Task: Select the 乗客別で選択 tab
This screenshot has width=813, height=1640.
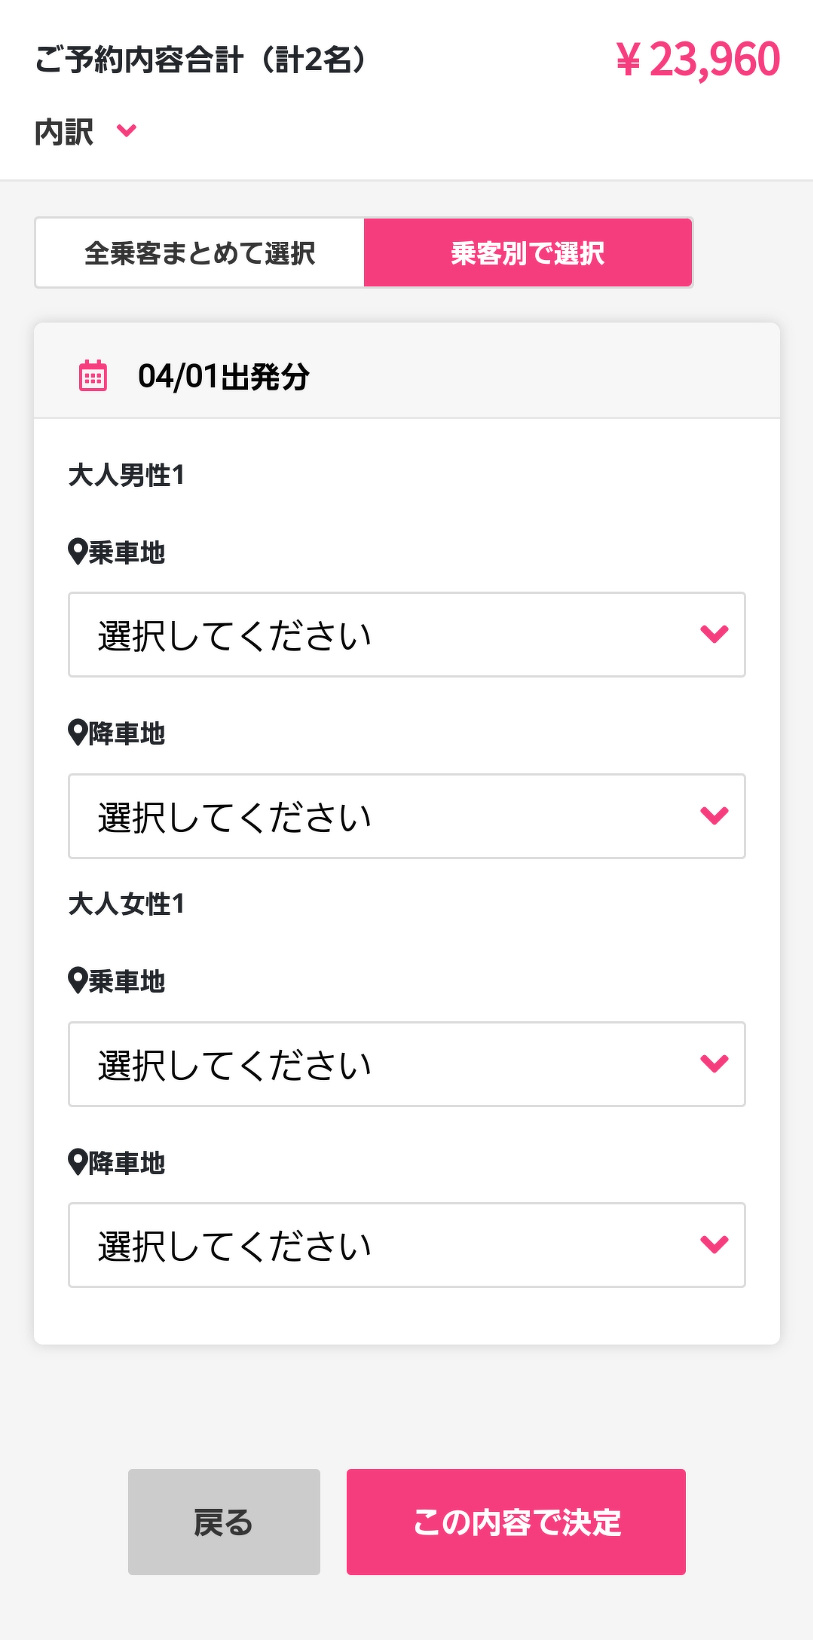Action: (528, 253)
